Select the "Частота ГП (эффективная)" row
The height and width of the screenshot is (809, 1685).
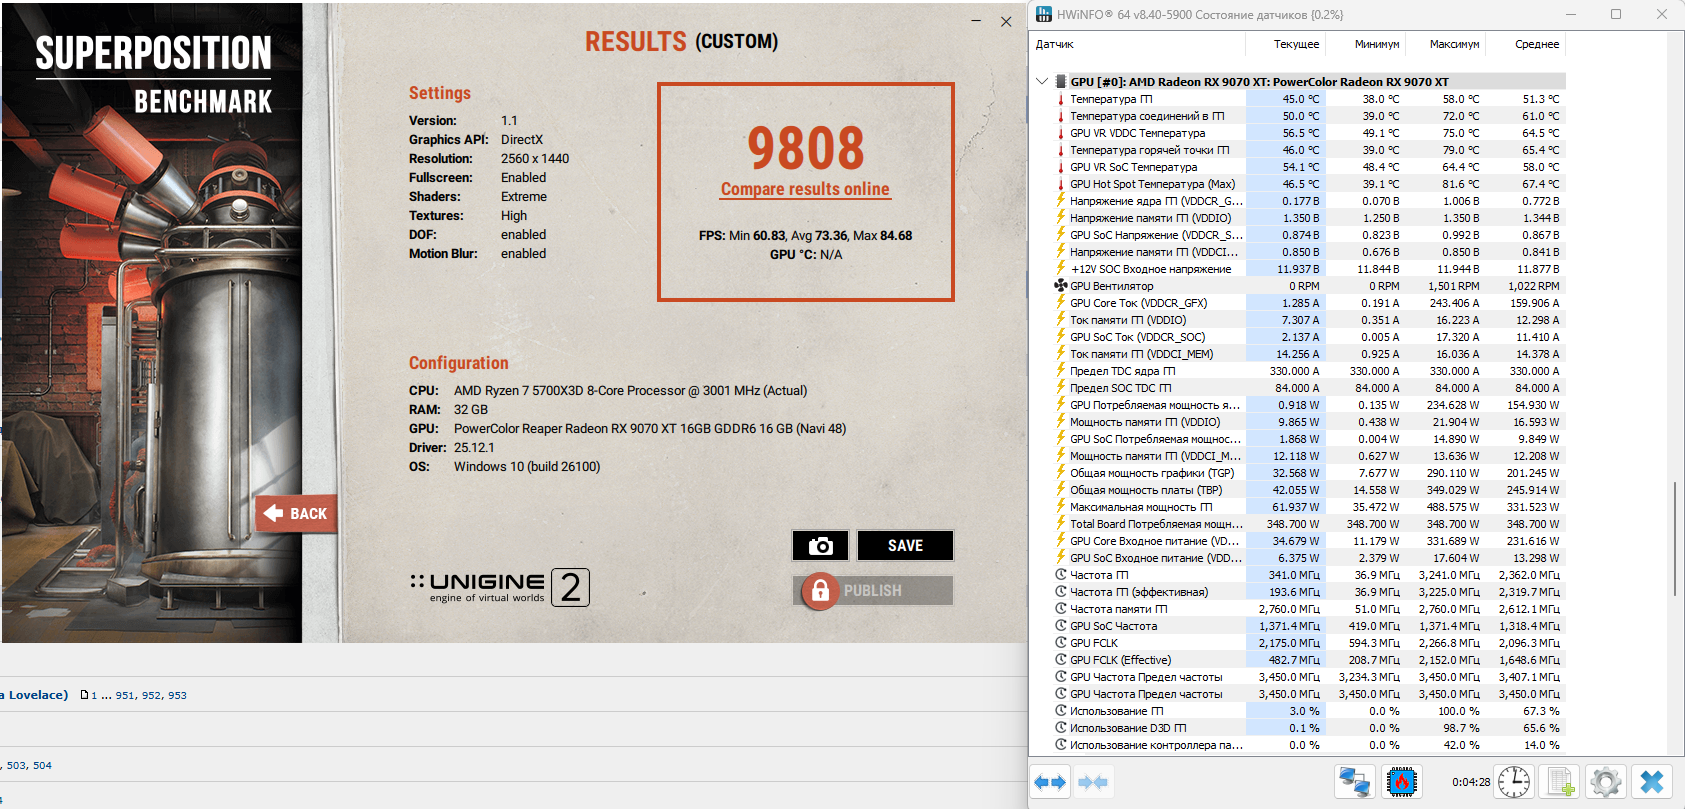1310,592
